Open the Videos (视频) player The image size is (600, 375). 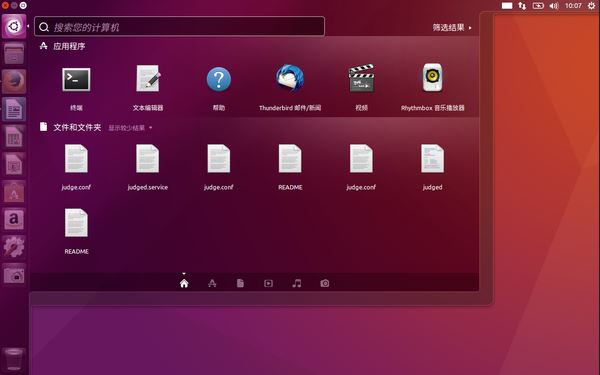point(361,78)
